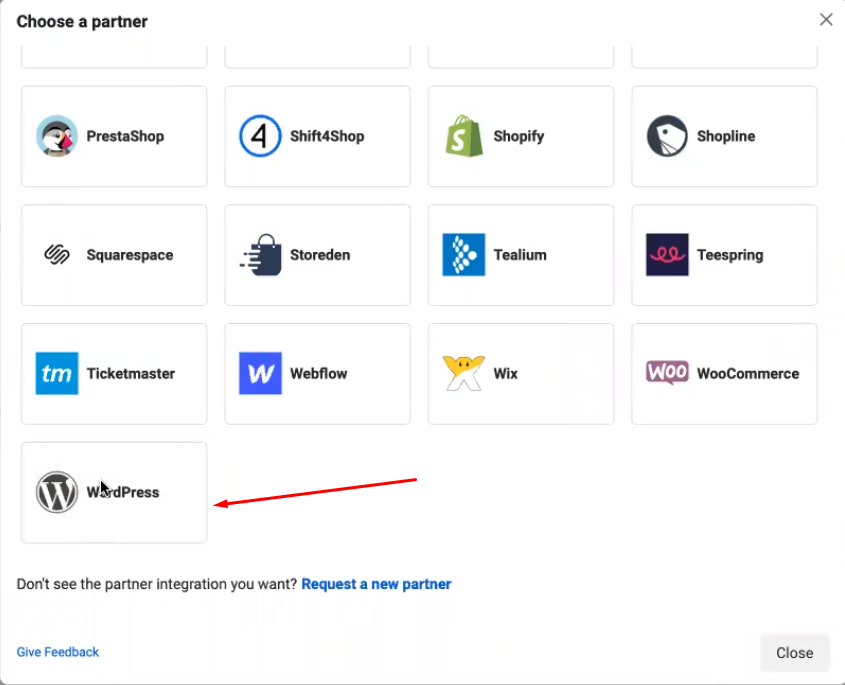Choose the Squarespace partner label
Image resolution: width=845 pixels, height=685 pixels.
(130, 255)
